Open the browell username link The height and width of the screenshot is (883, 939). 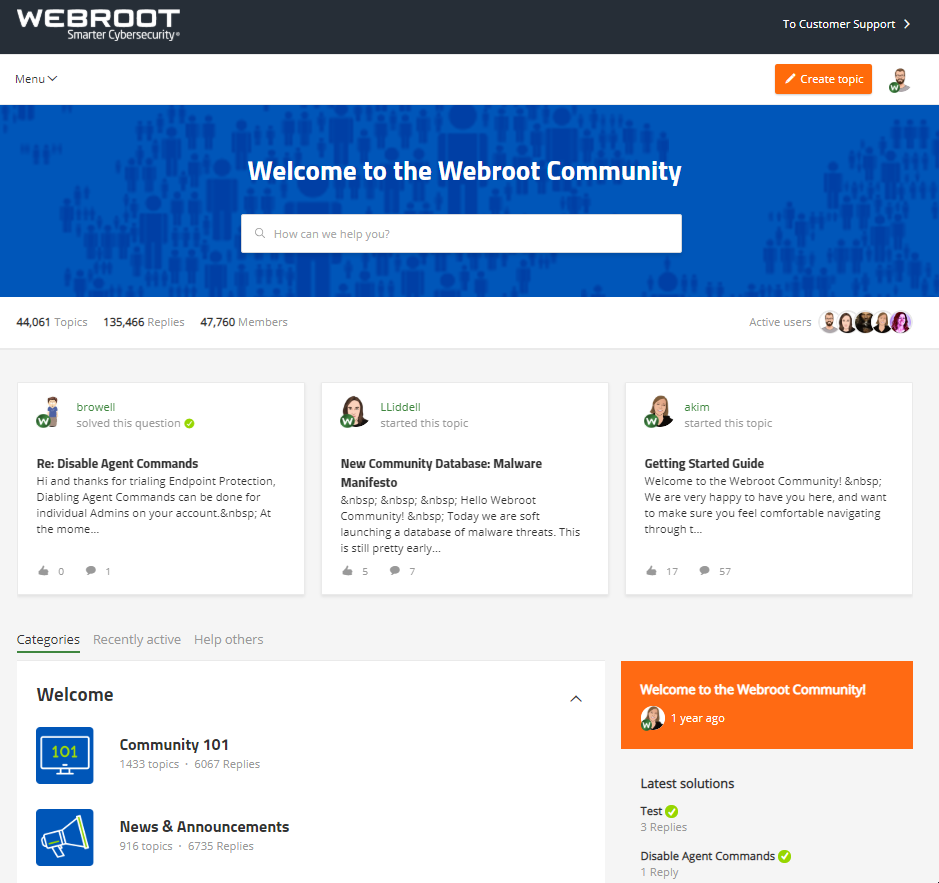click(x=95, y=407)
